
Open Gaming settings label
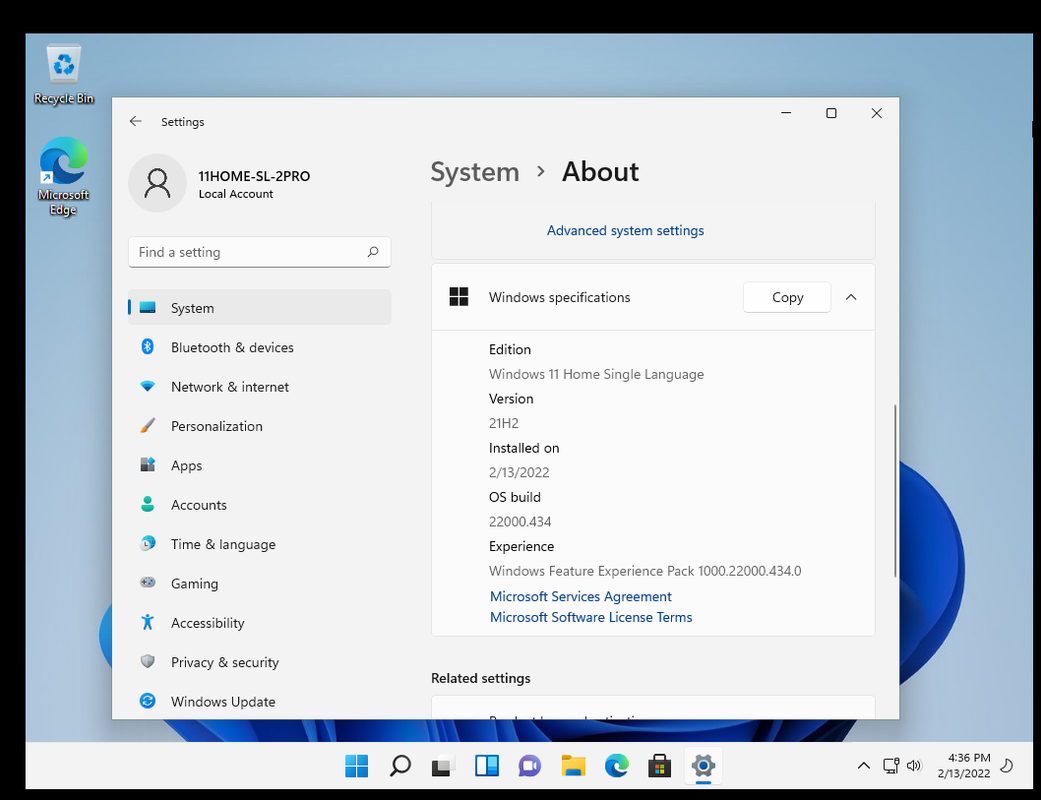click(x=195, y=584)
